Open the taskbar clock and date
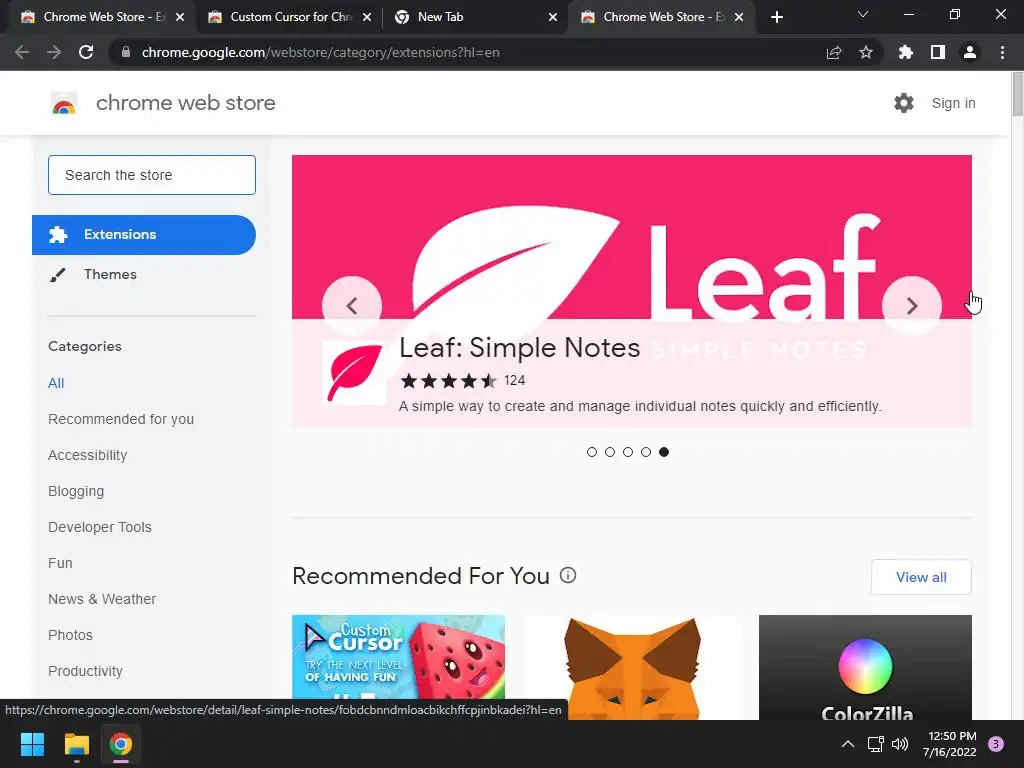The image size is (1024, 768). pos(949,744)
